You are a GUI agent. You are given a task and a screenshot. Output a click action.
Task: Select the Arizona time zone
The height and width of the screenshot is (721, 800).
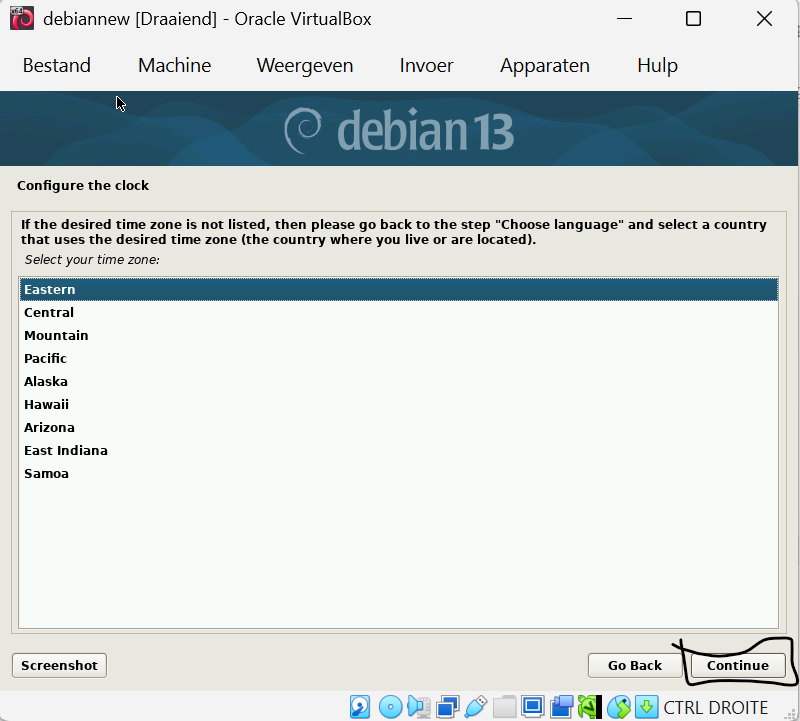click(398, 427)
